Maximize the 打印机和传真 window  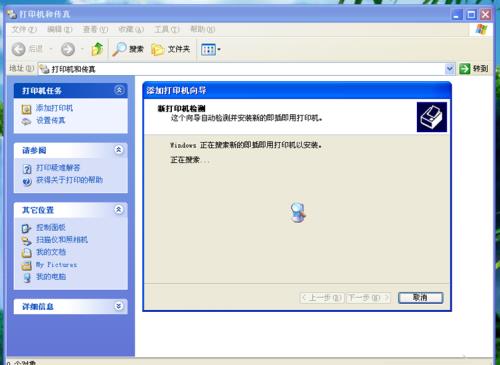[471, 14]
